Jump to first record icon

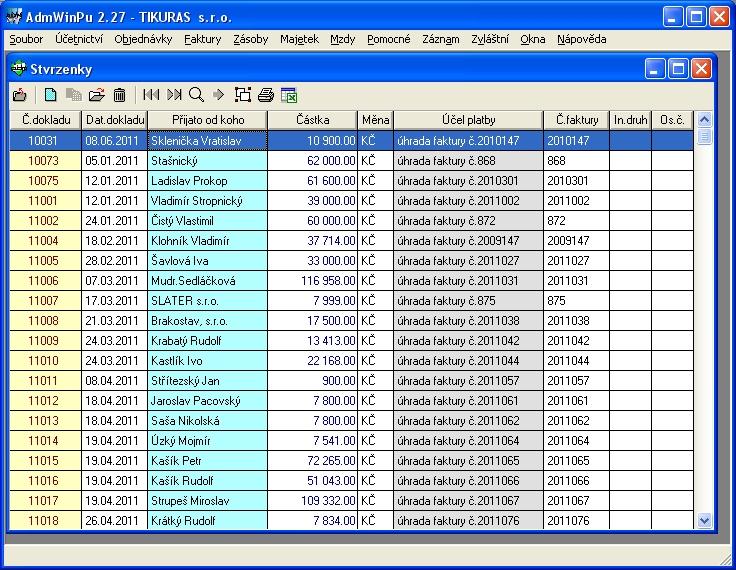pyautogui.click(x=151, y=95)
